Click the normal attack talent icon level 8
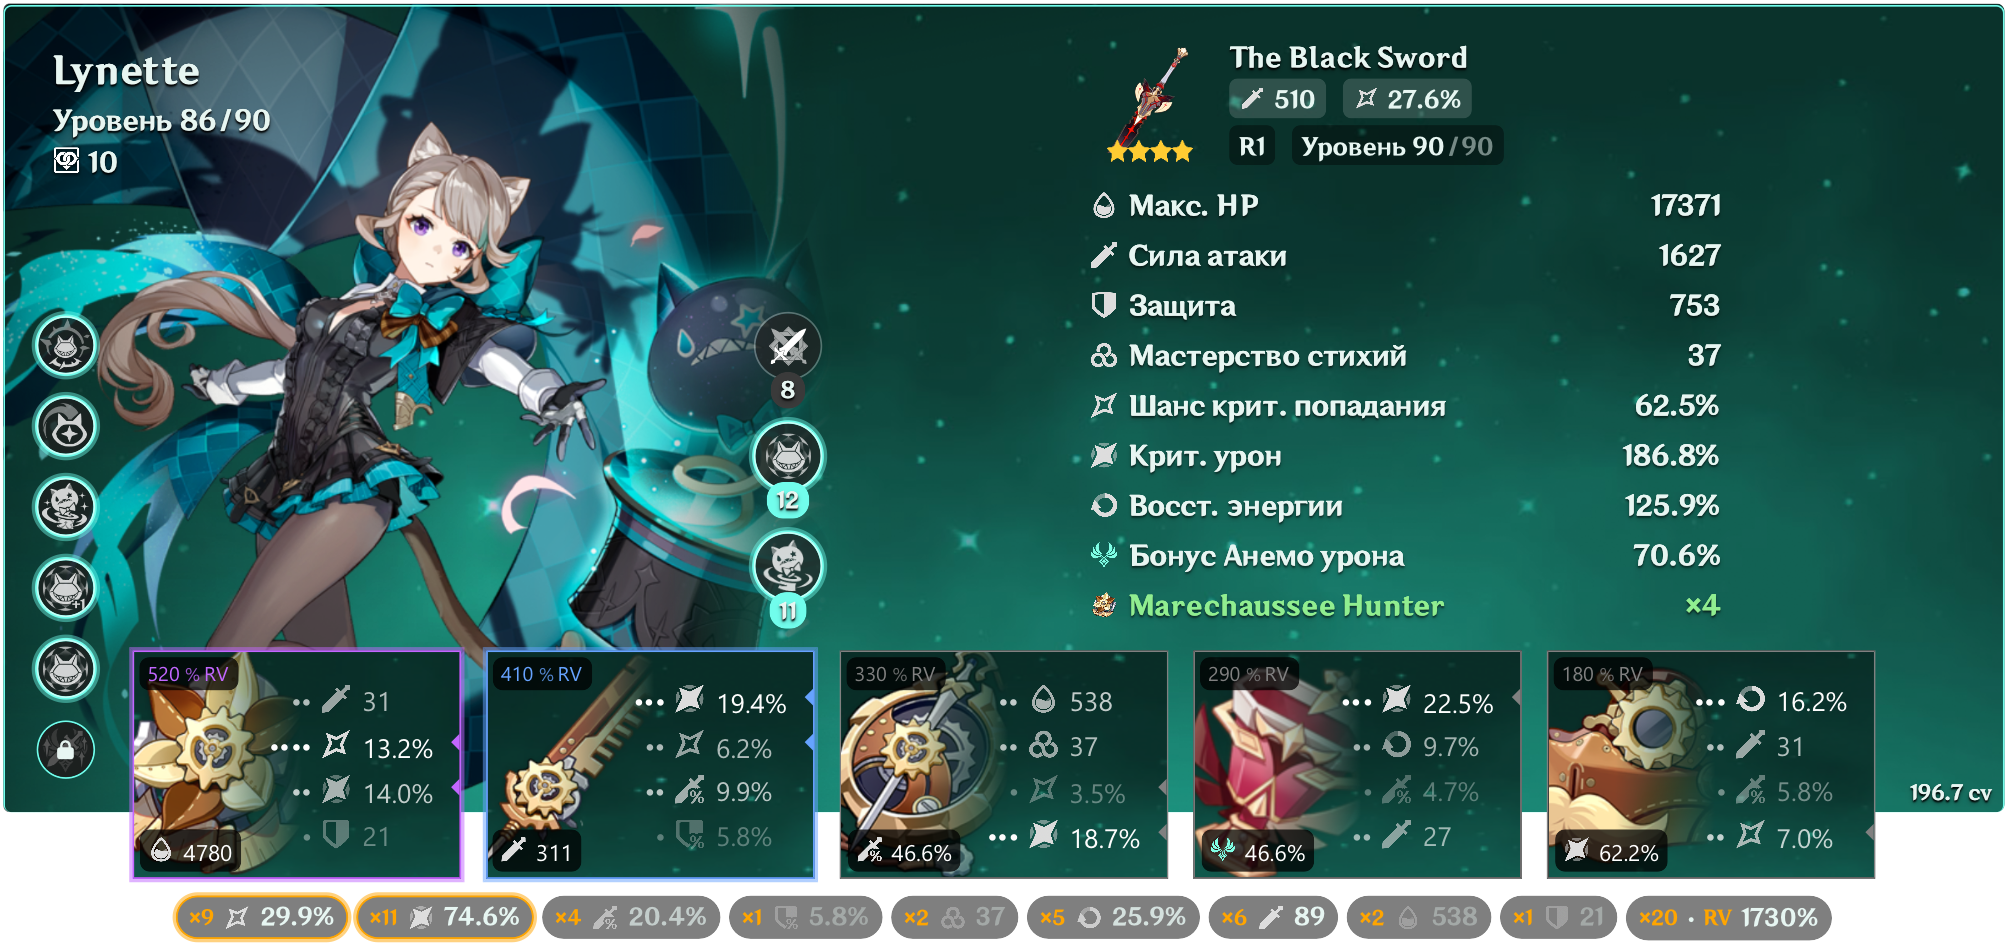 click(787, 346)
